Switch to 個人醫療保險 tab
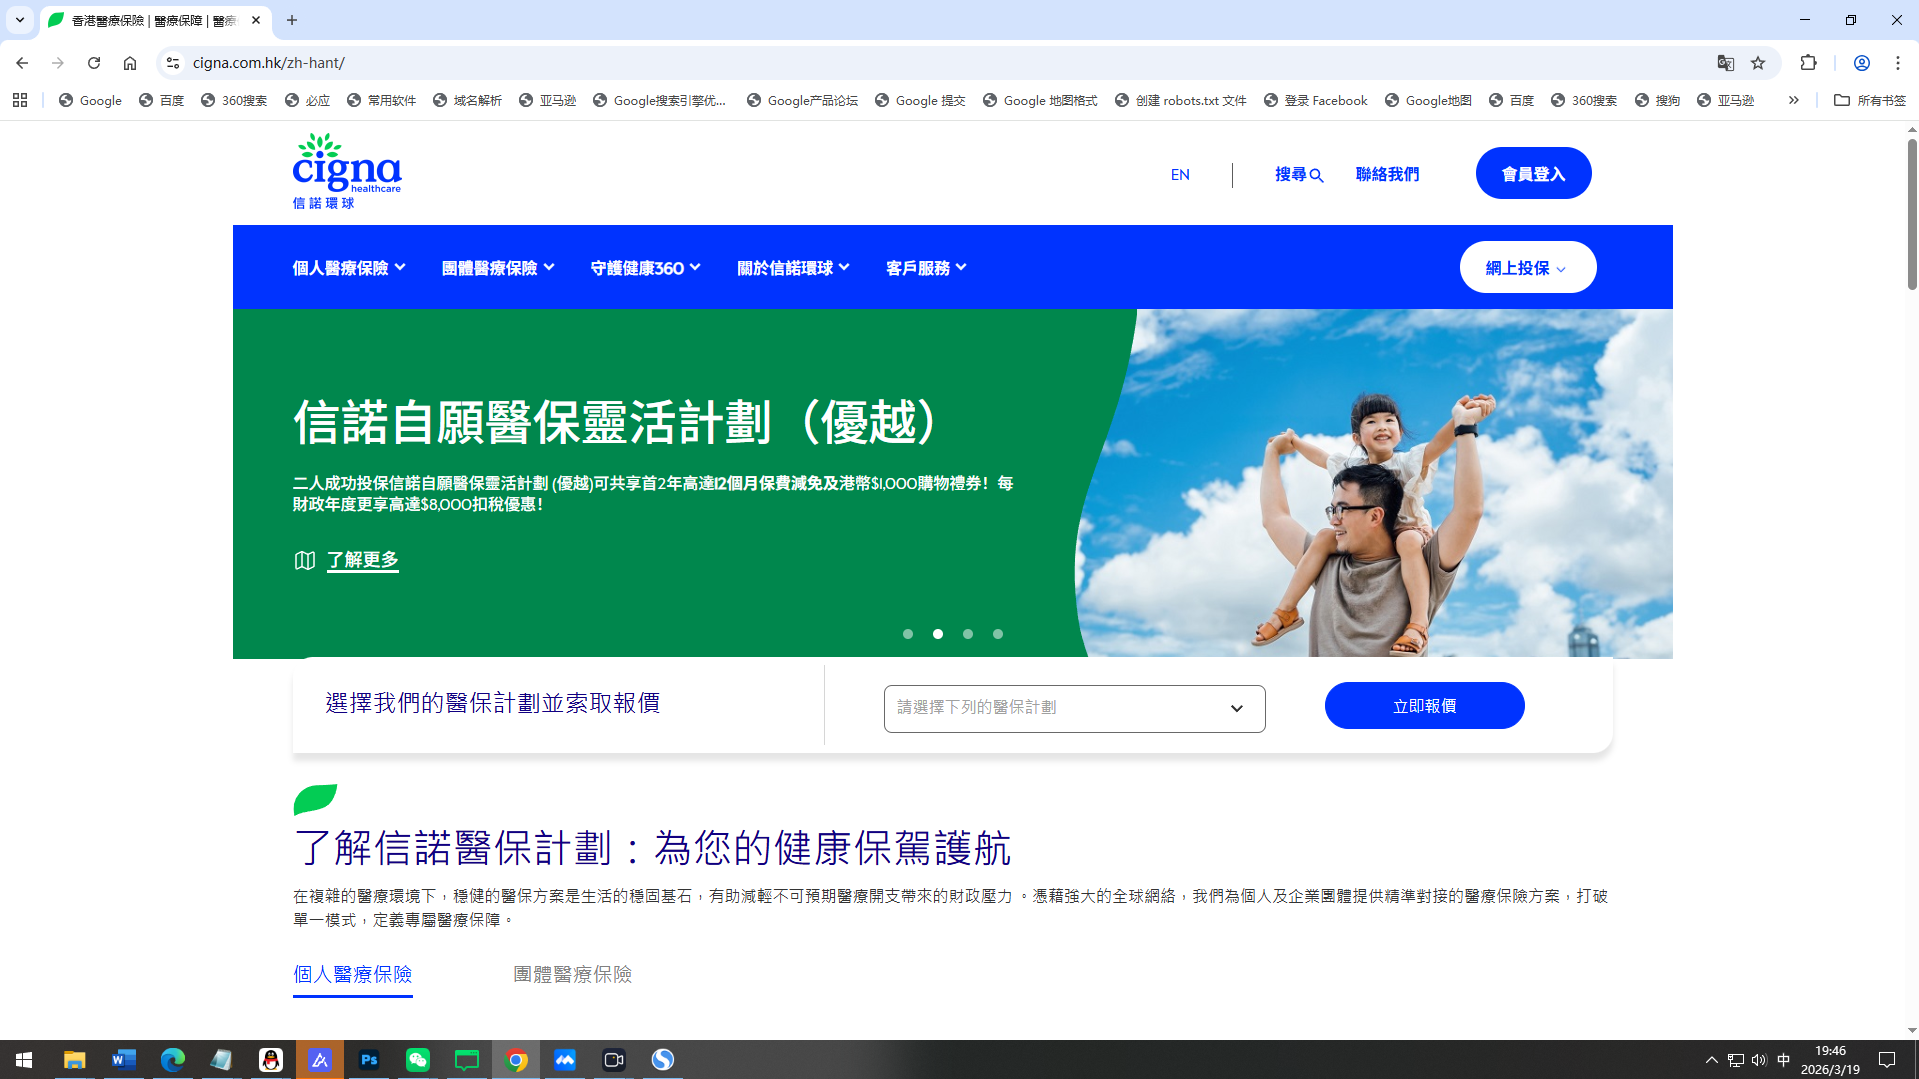Screen dimensions: 1919x1079 pyautogui.click(x=352, y=974)
